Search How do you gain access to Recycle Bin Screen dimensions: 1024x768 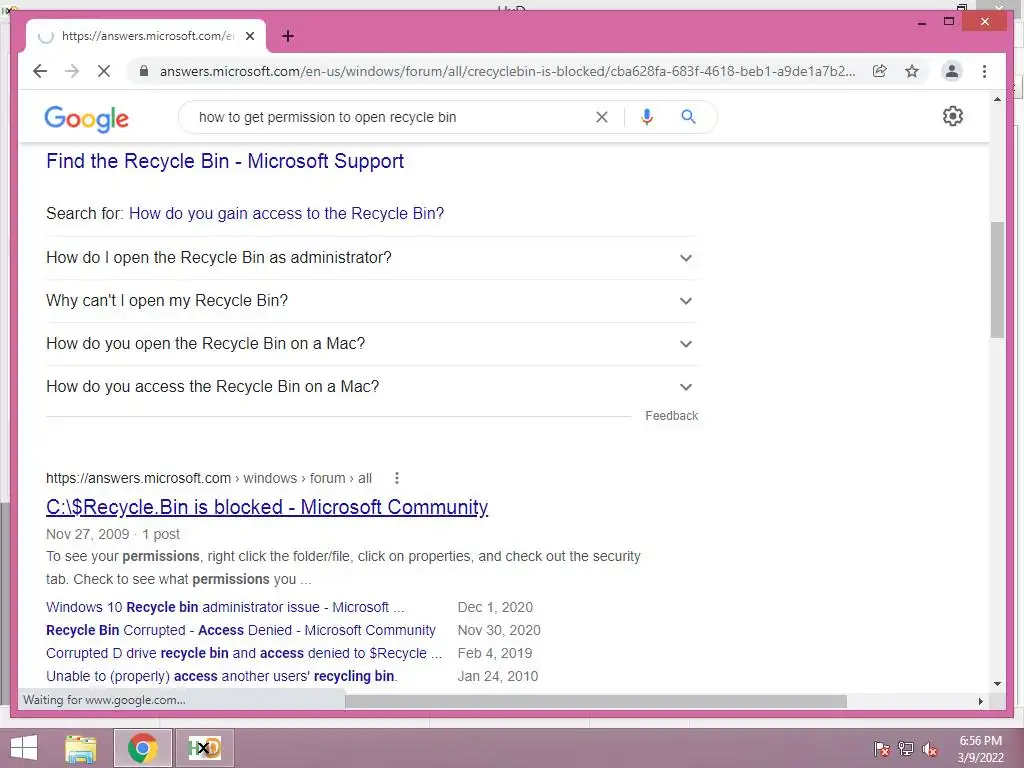tap(286, 214)
